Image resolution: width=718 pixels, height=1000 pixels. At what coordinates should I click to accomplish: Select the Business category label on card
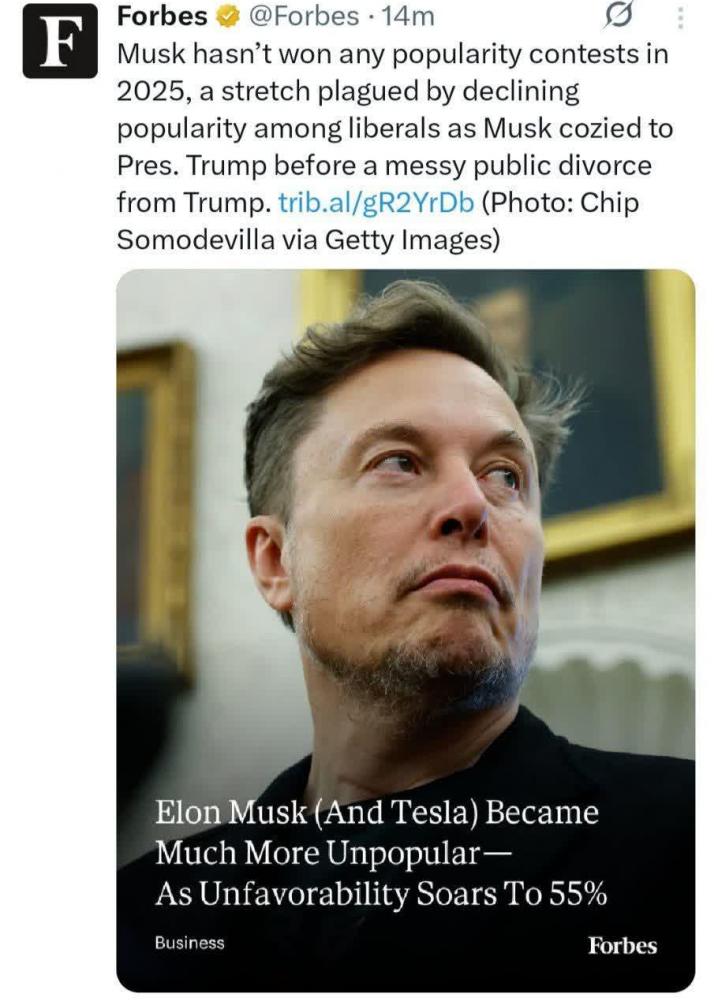189,943
